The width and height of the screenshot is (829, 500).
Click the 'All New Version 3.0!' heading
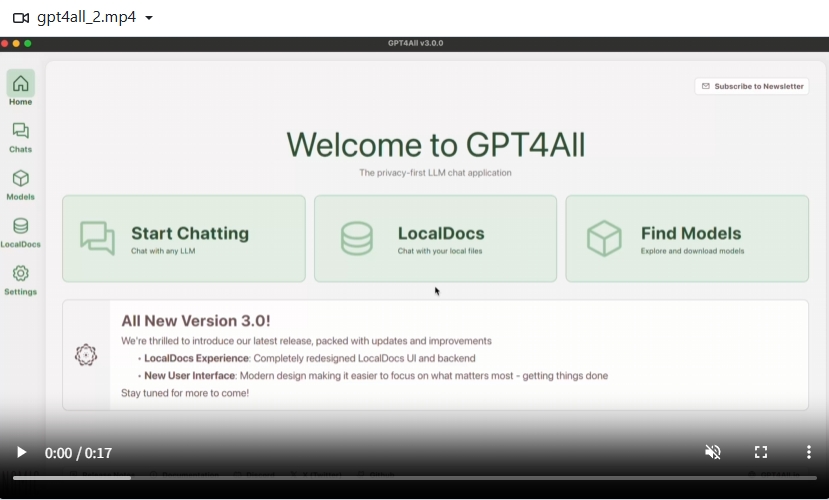[196, 321]
